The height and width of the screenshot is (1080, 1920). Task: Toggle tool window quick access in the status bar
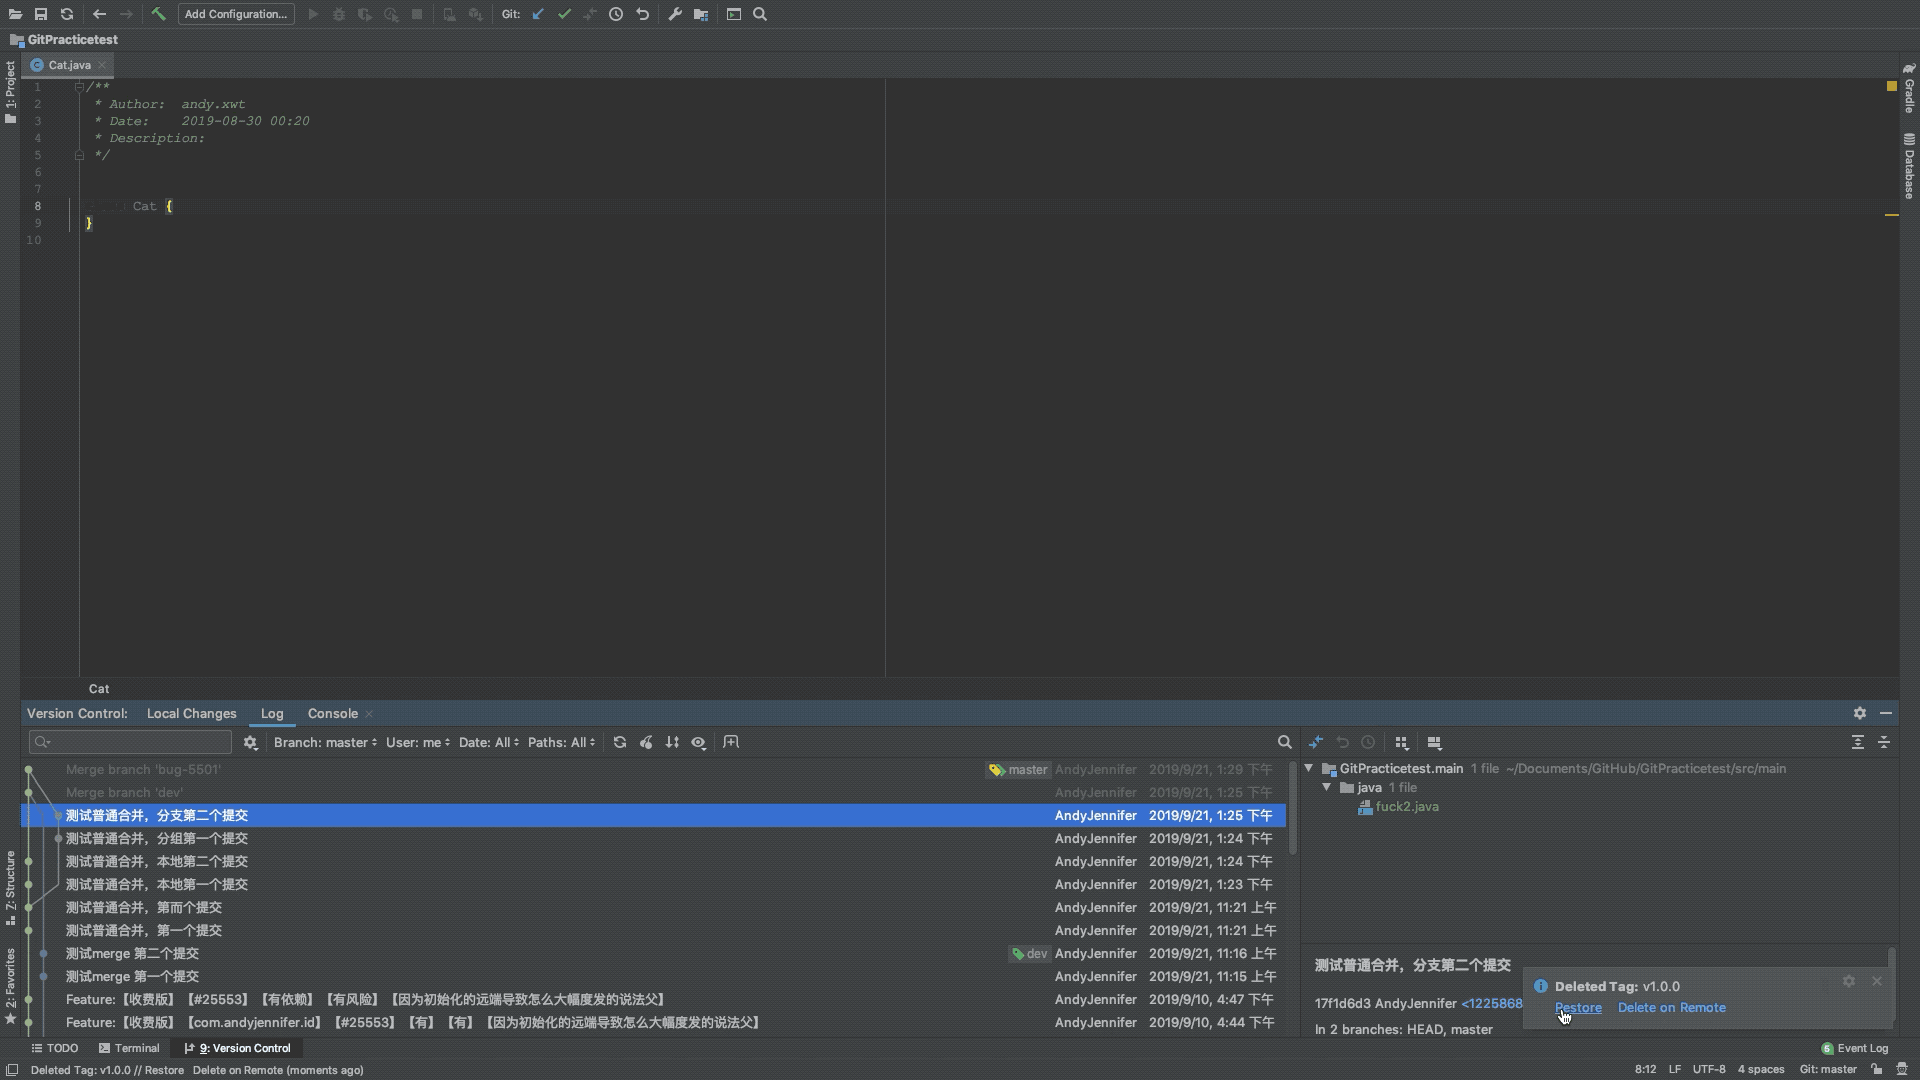tap(12, 1070)
